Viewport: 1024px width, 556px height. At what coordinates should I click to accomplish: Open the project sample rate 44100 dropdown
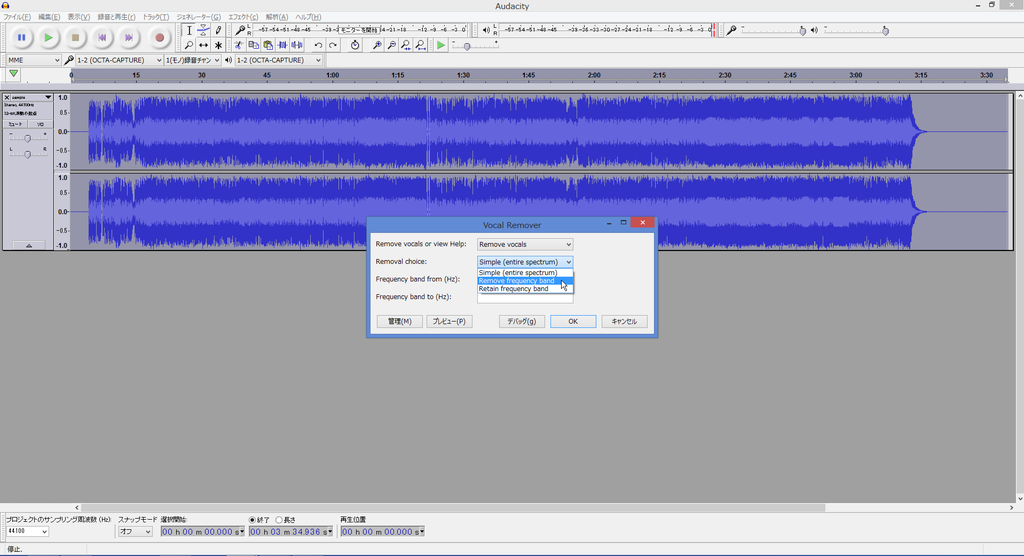(27, 532)
